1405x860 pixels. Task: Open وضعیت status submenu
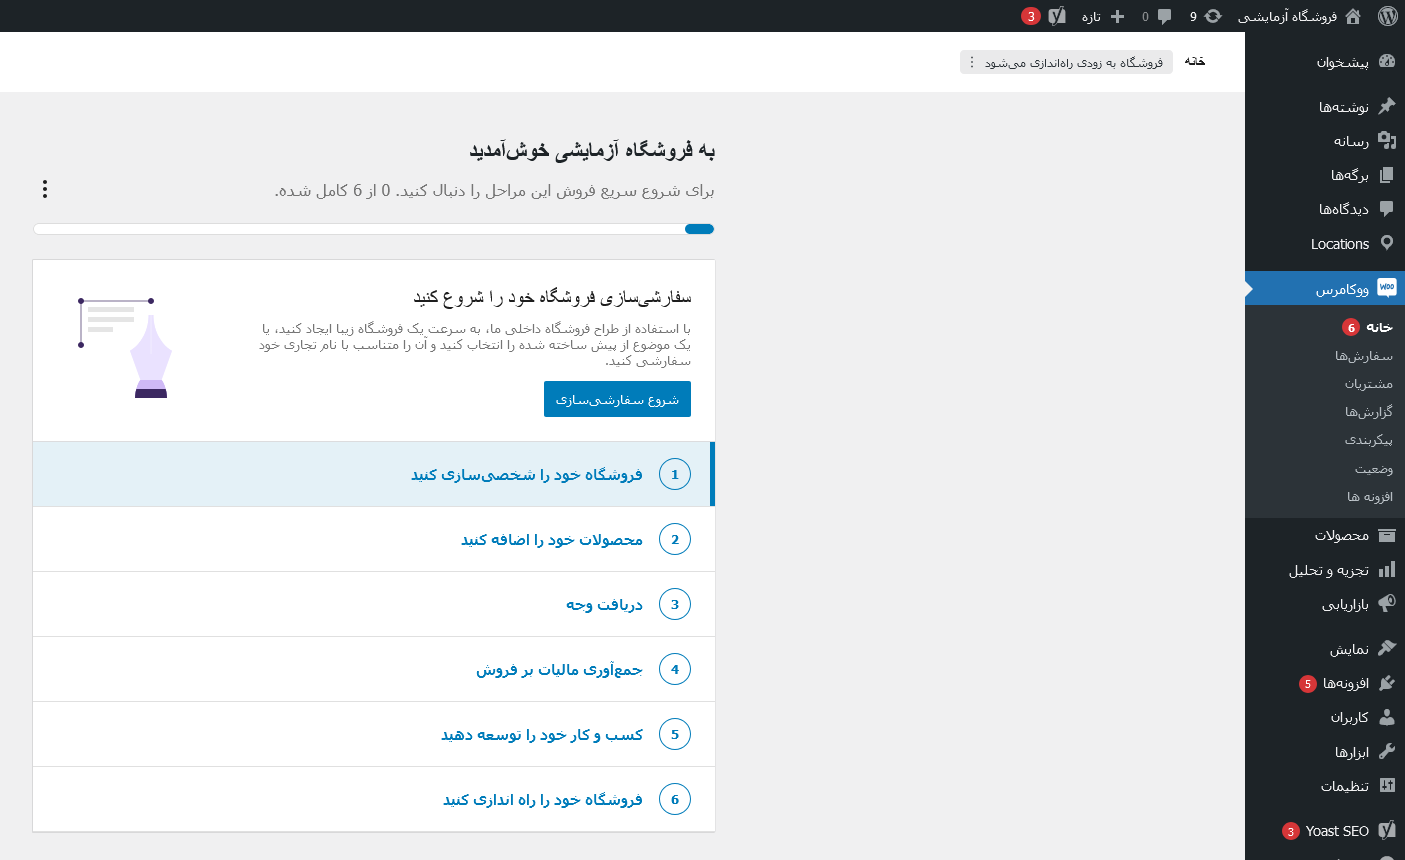[x=1374, y=469]
